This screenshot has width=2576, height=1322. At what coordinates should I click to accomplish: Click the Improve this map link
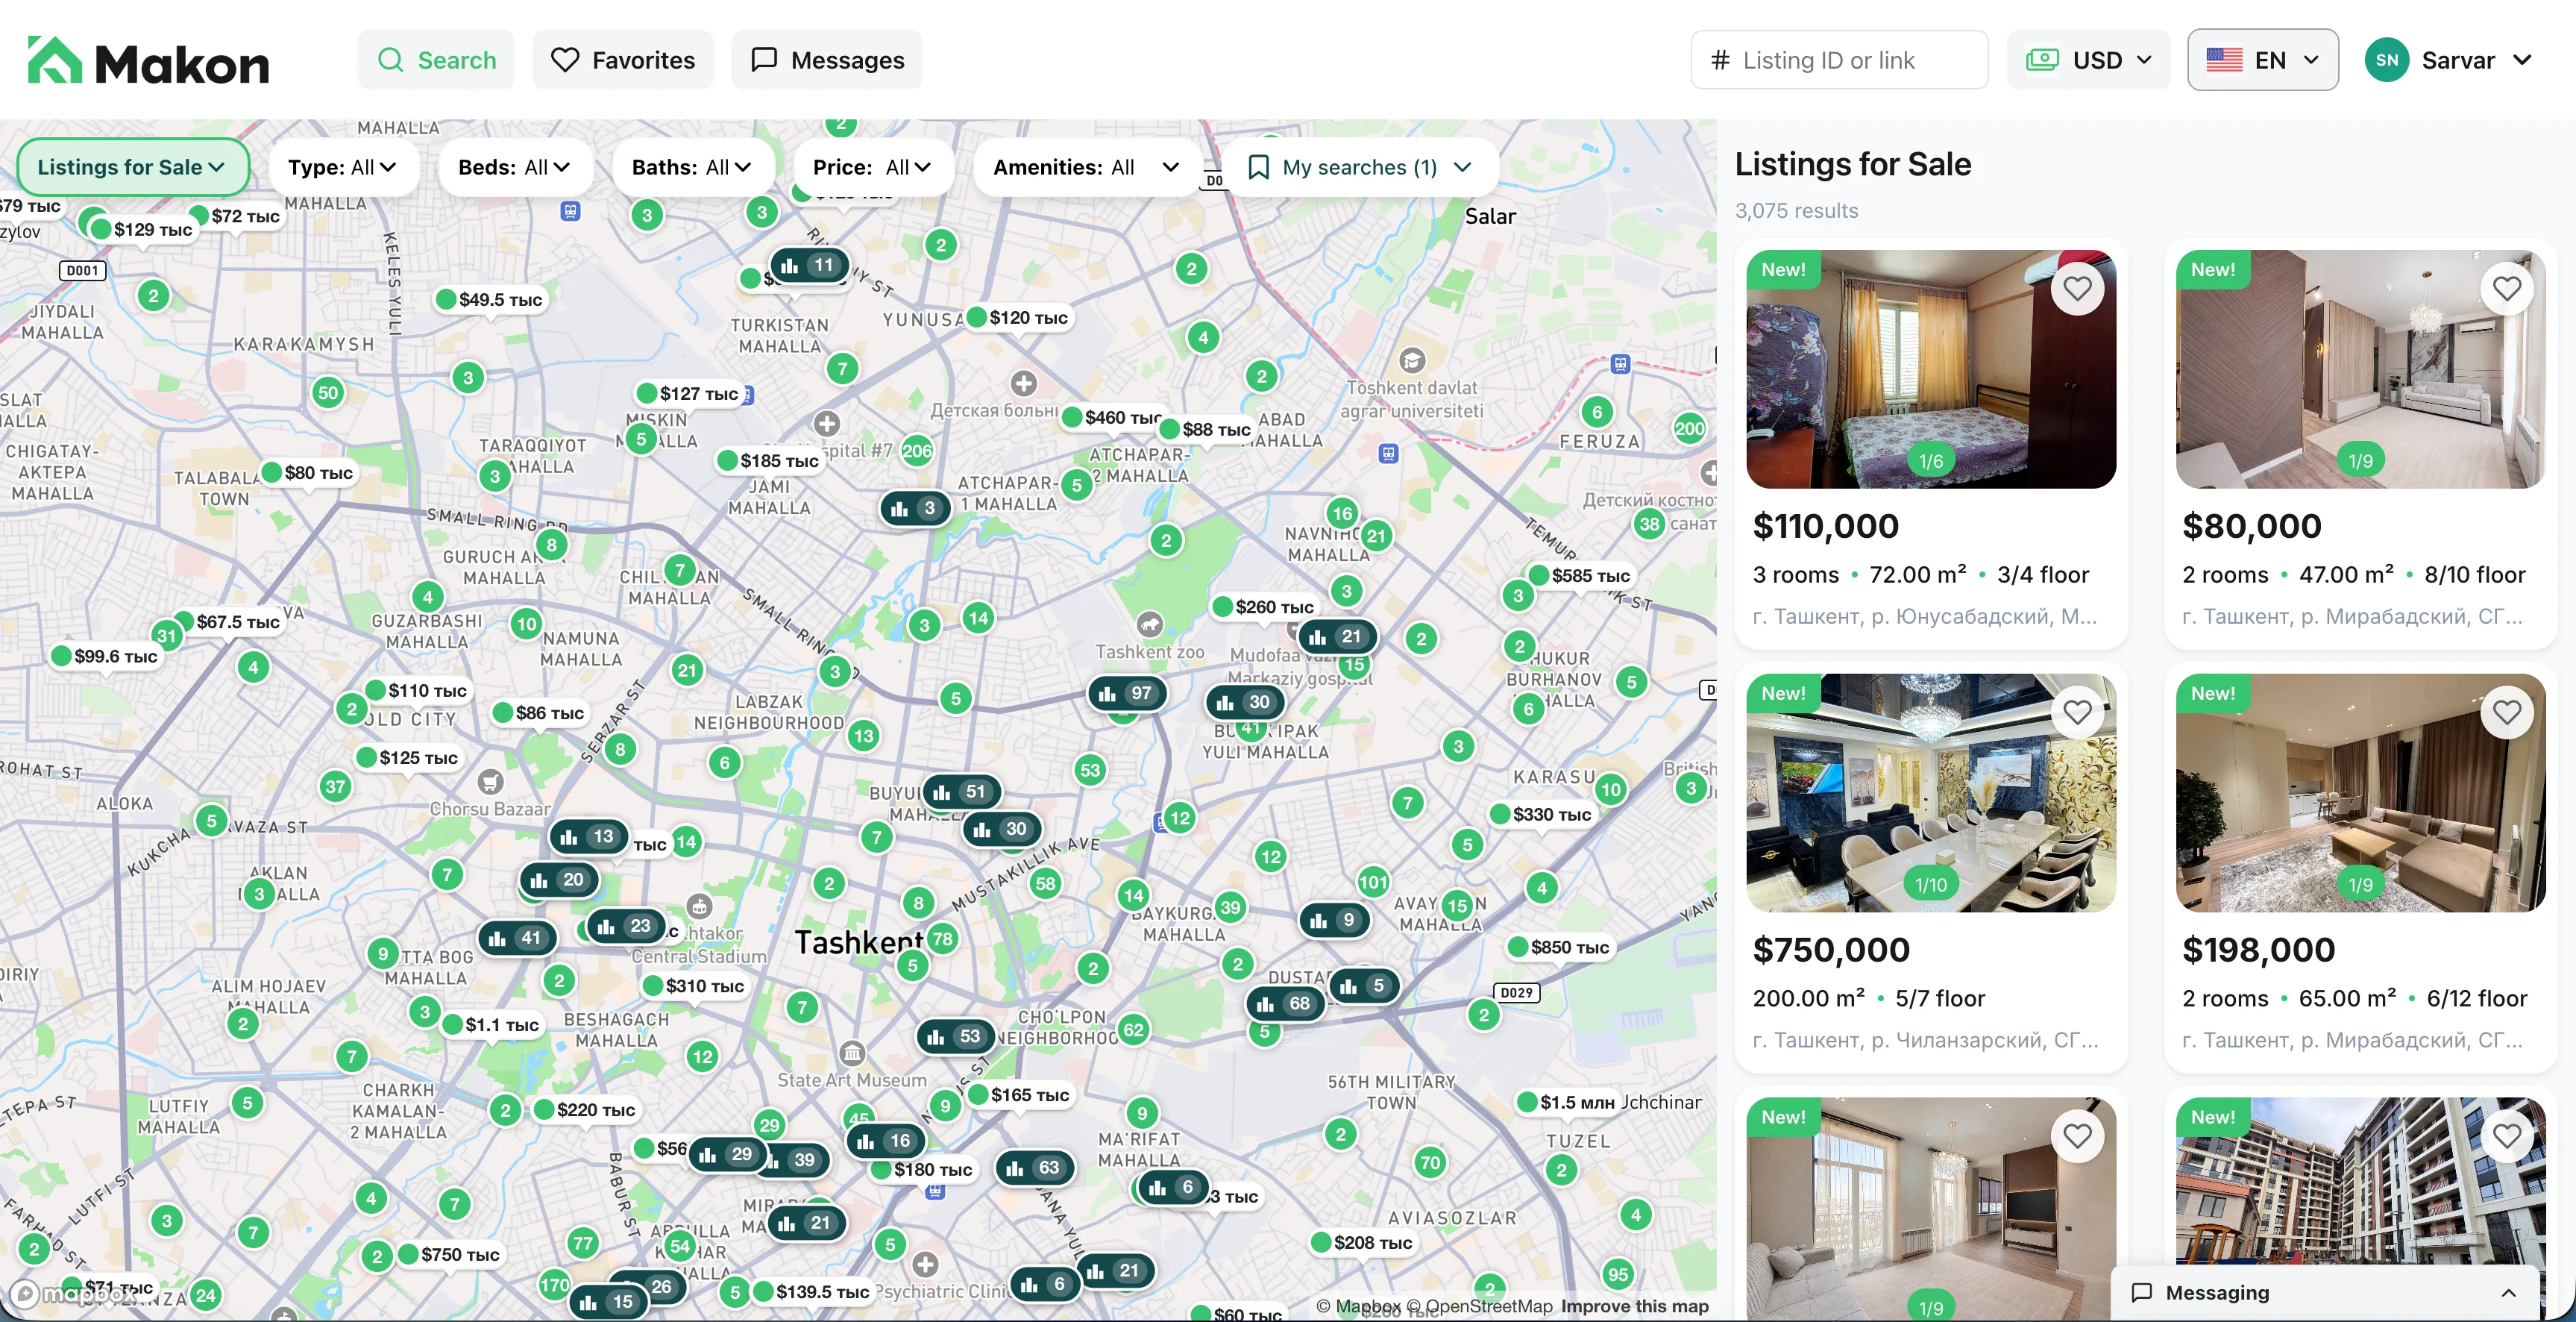click(x=1634, y=1306)
